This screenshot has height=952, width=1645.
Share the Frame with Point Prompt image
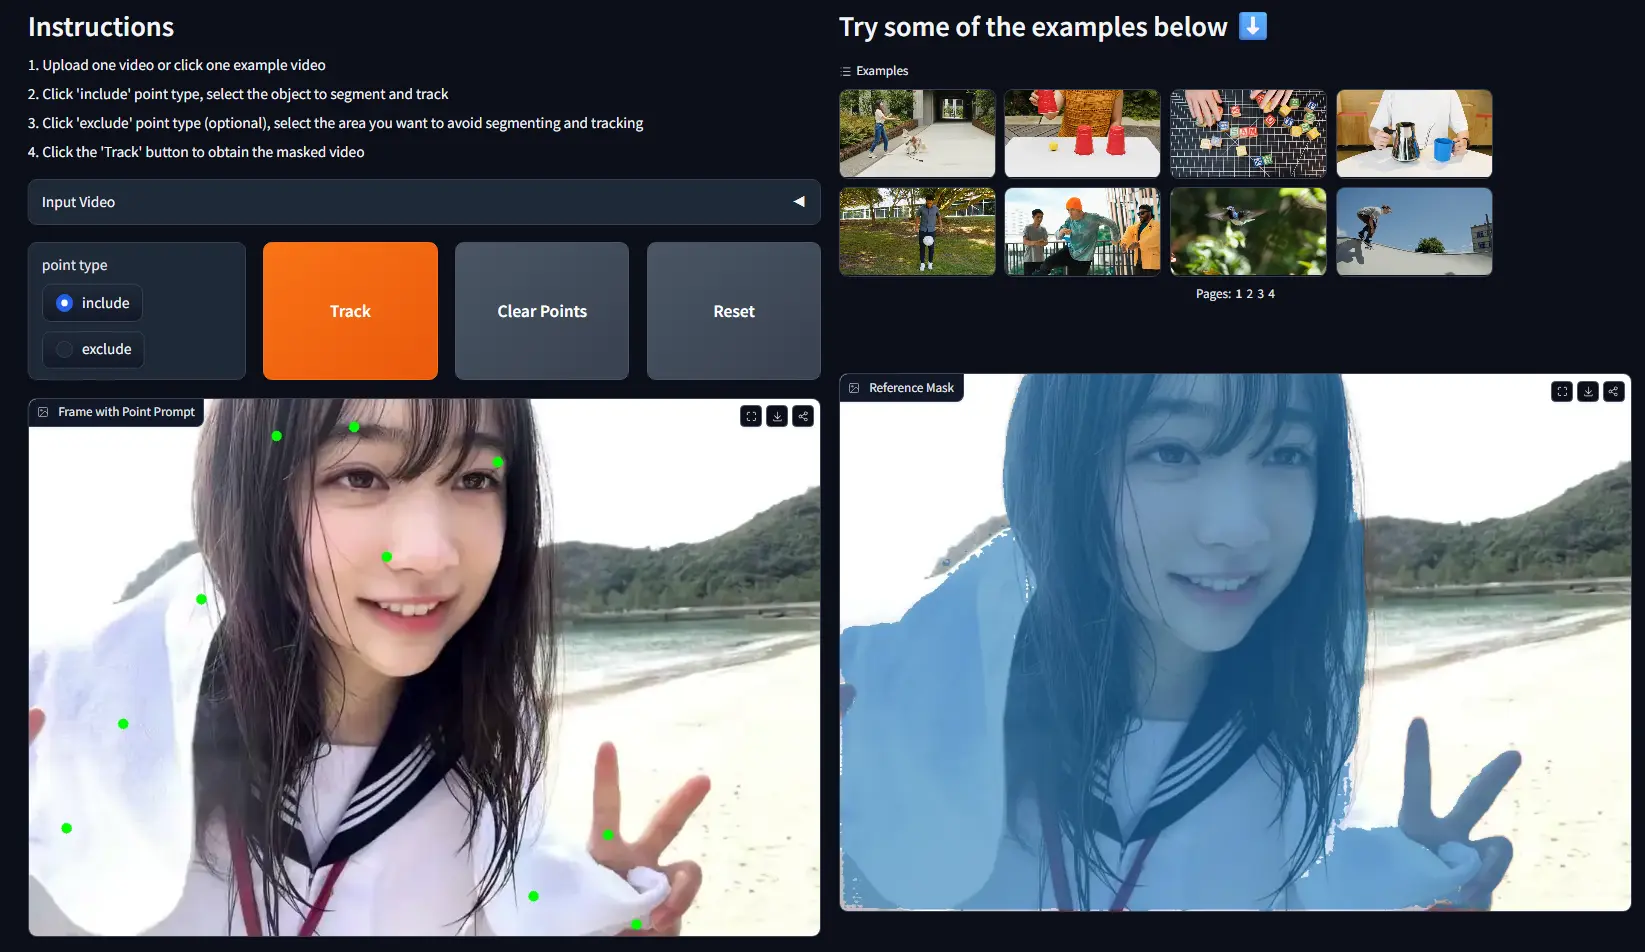(803, 416)
